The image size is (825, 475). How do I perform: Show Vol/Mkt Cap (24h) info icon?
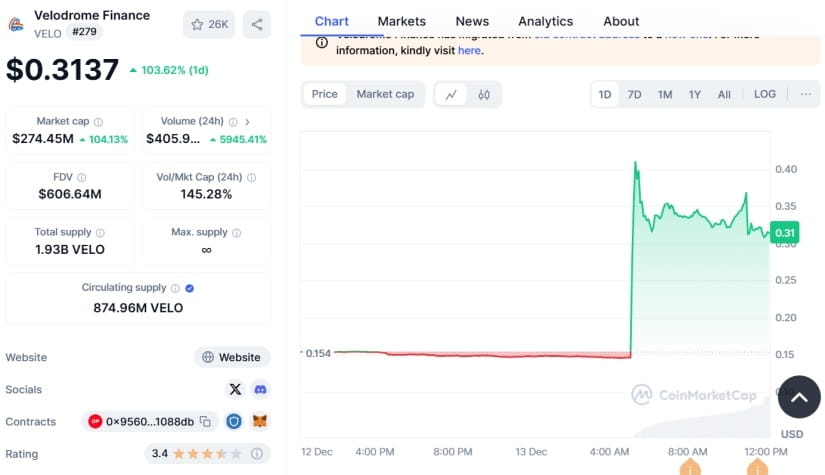(x=251, y=178)
